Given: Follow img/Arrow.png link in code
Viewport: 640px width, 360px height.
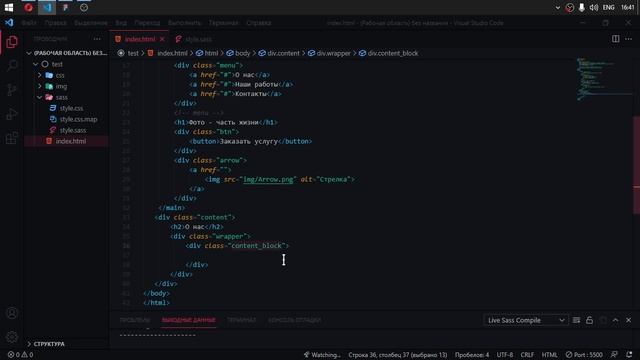Looking at the screenshot, I should (x=268, y=180).
